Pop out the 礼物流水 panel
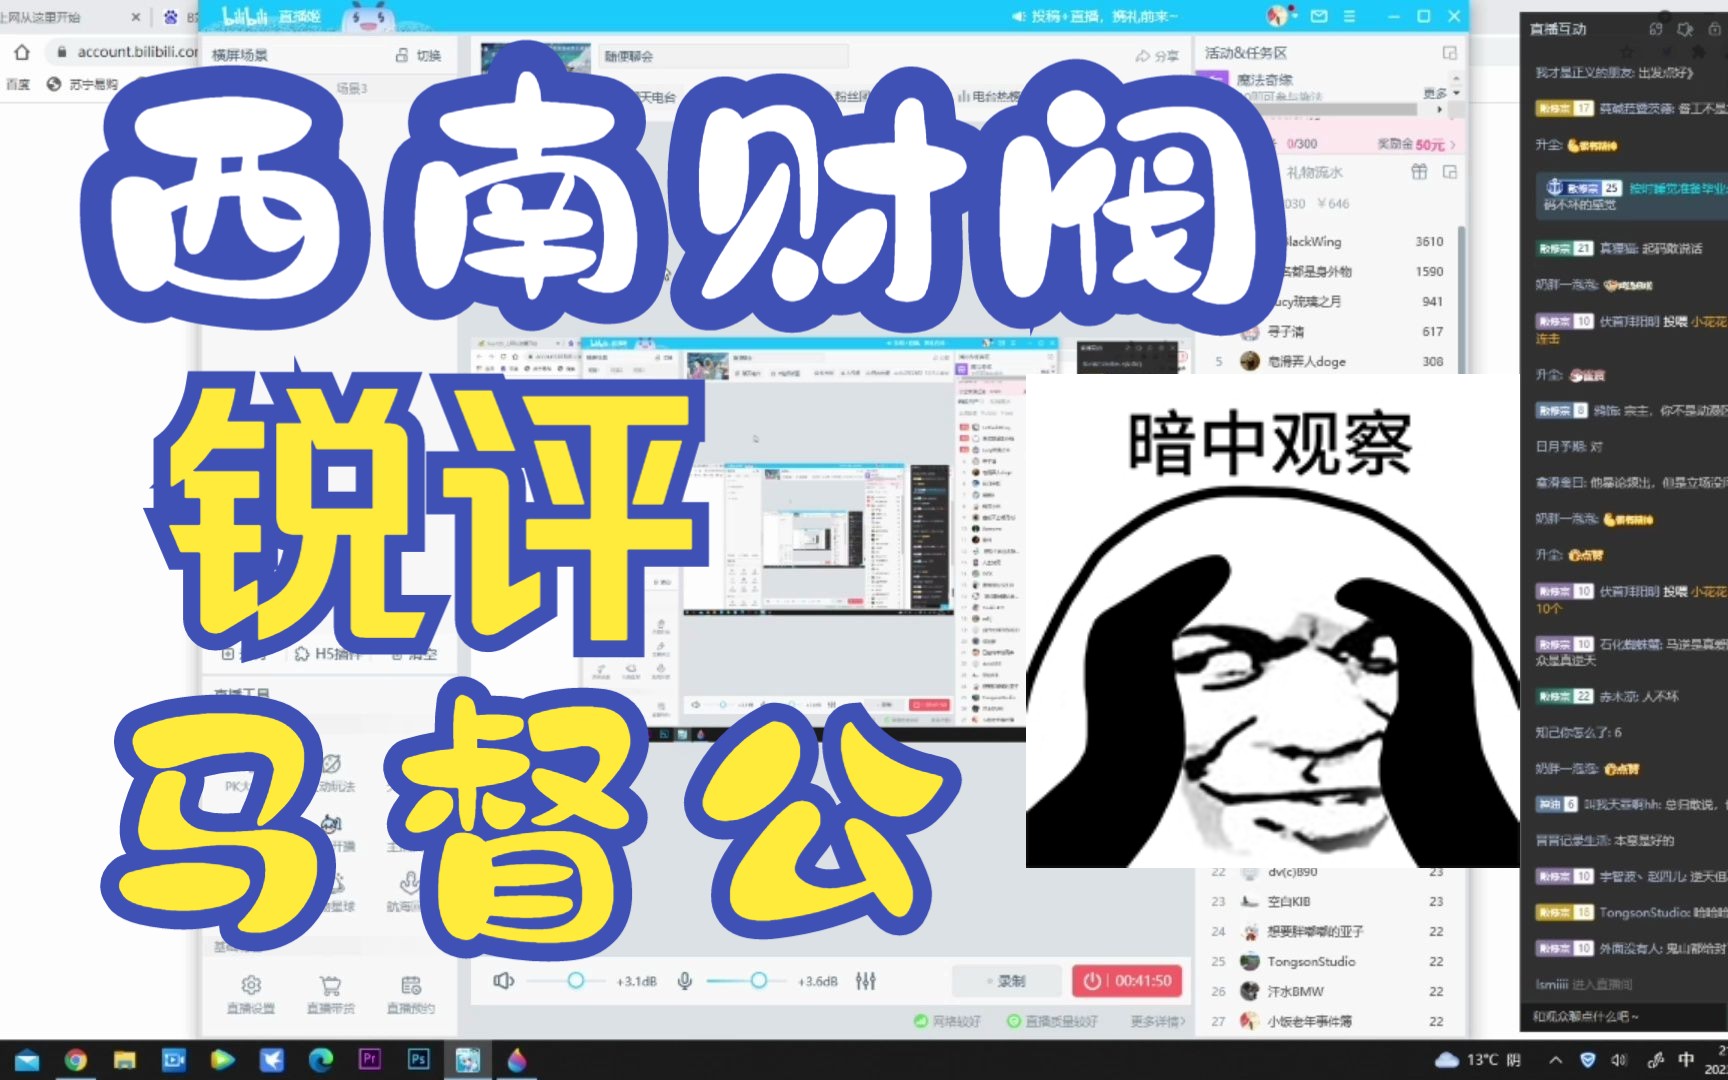Viewport: 1728px width, 1080px height. (1450, 172)
